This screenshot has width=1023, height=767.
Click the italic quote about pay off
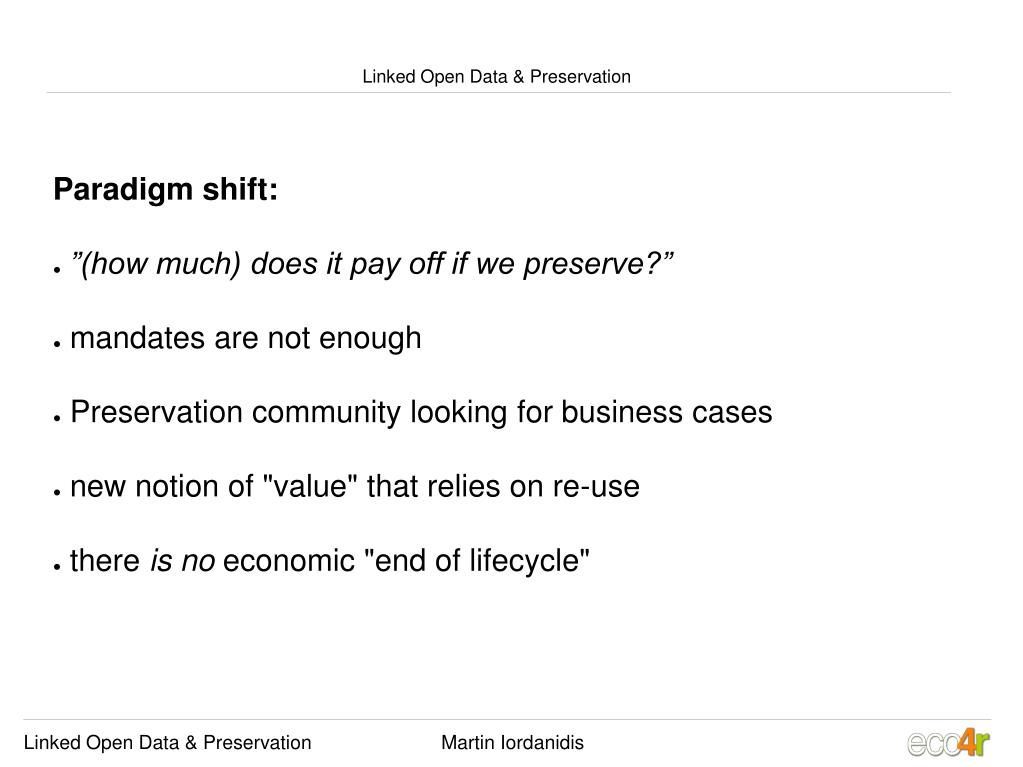click(x=372, y=264)
